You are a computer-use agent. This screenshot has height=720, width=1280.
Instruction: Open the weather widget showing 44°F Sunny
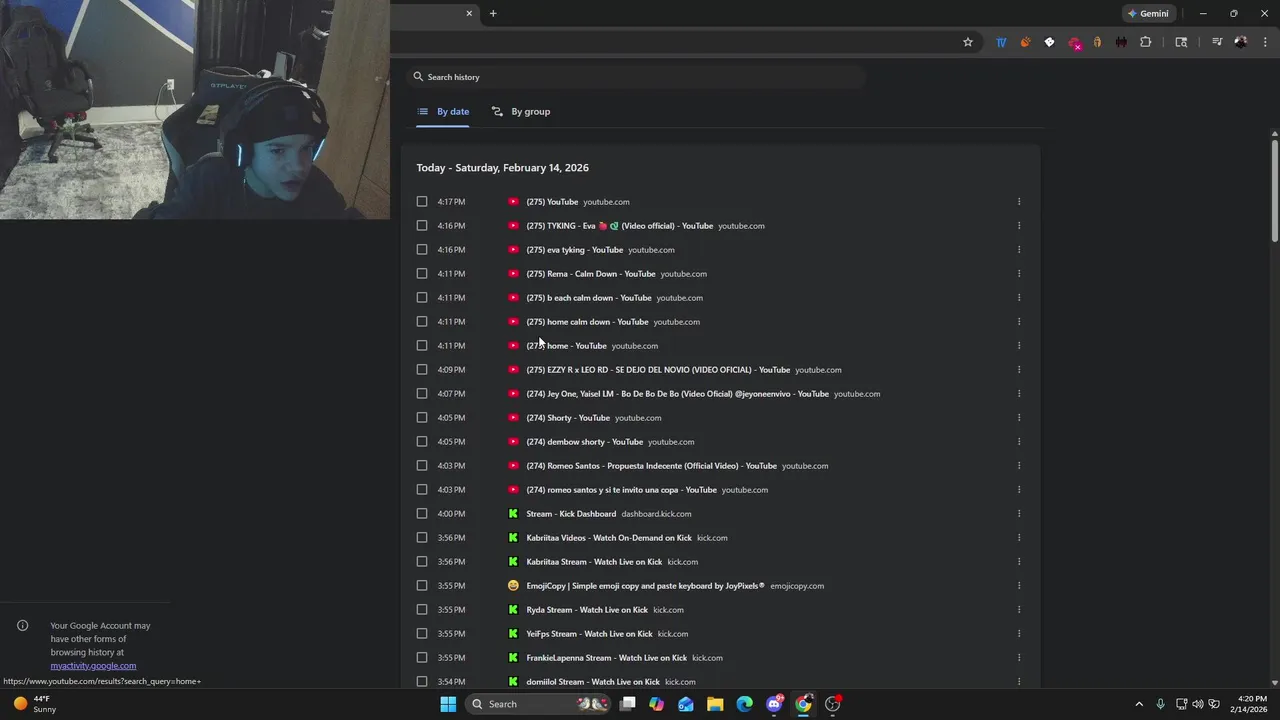tap(34, 704)
